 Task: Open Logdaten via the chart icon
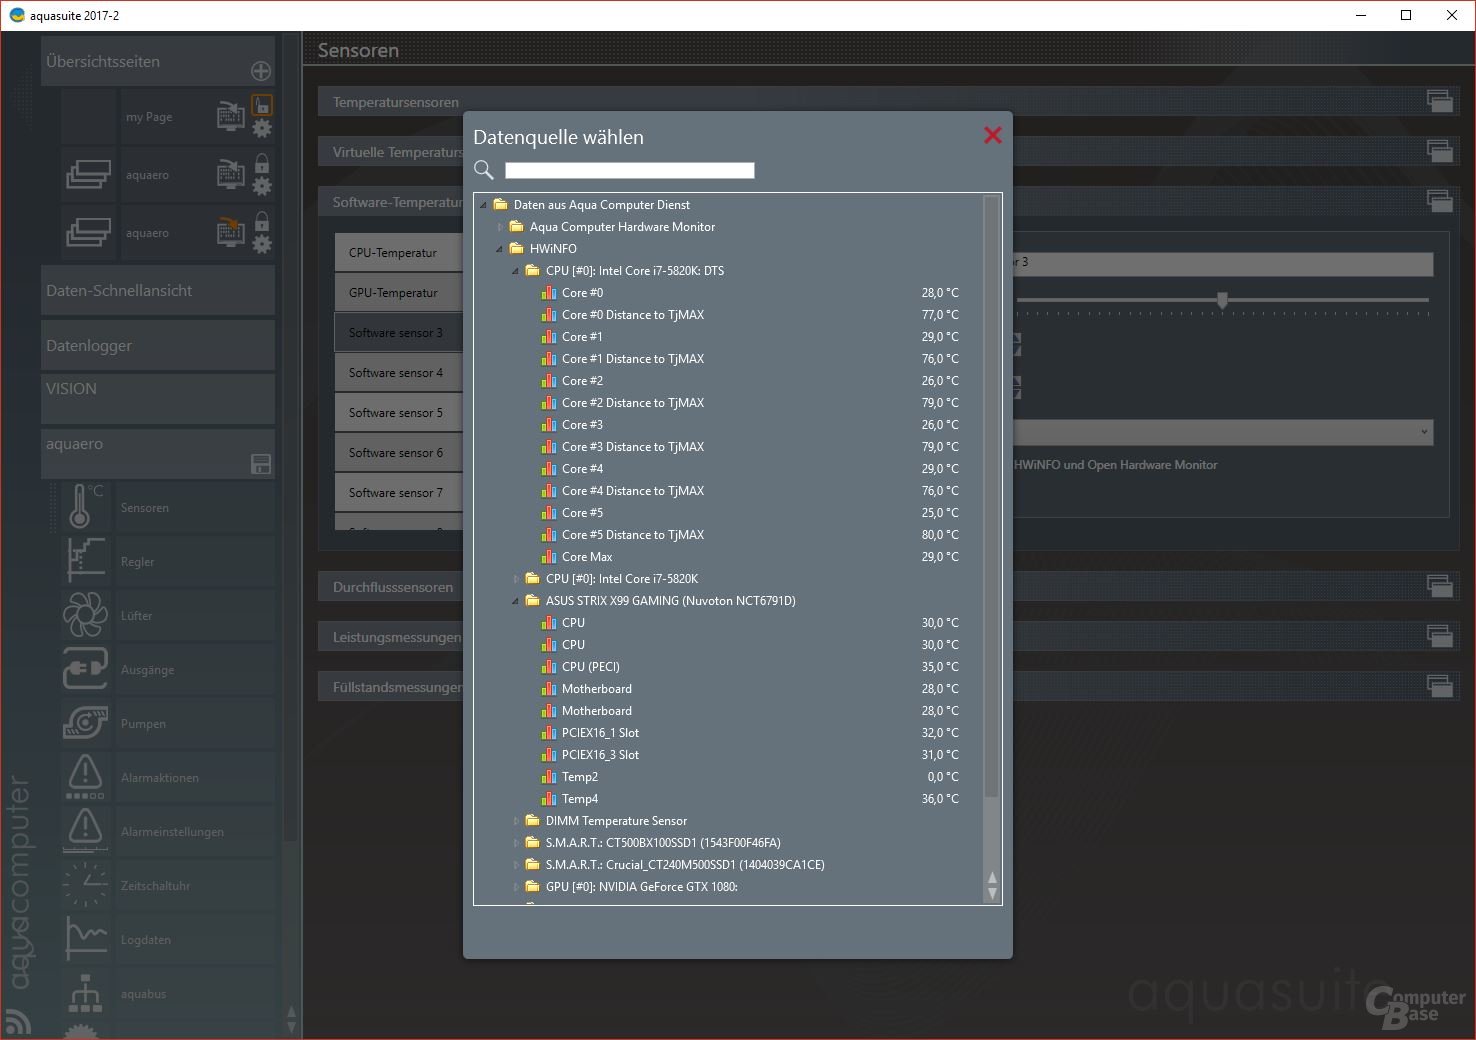pyautogui.click(x=85, y=939)
